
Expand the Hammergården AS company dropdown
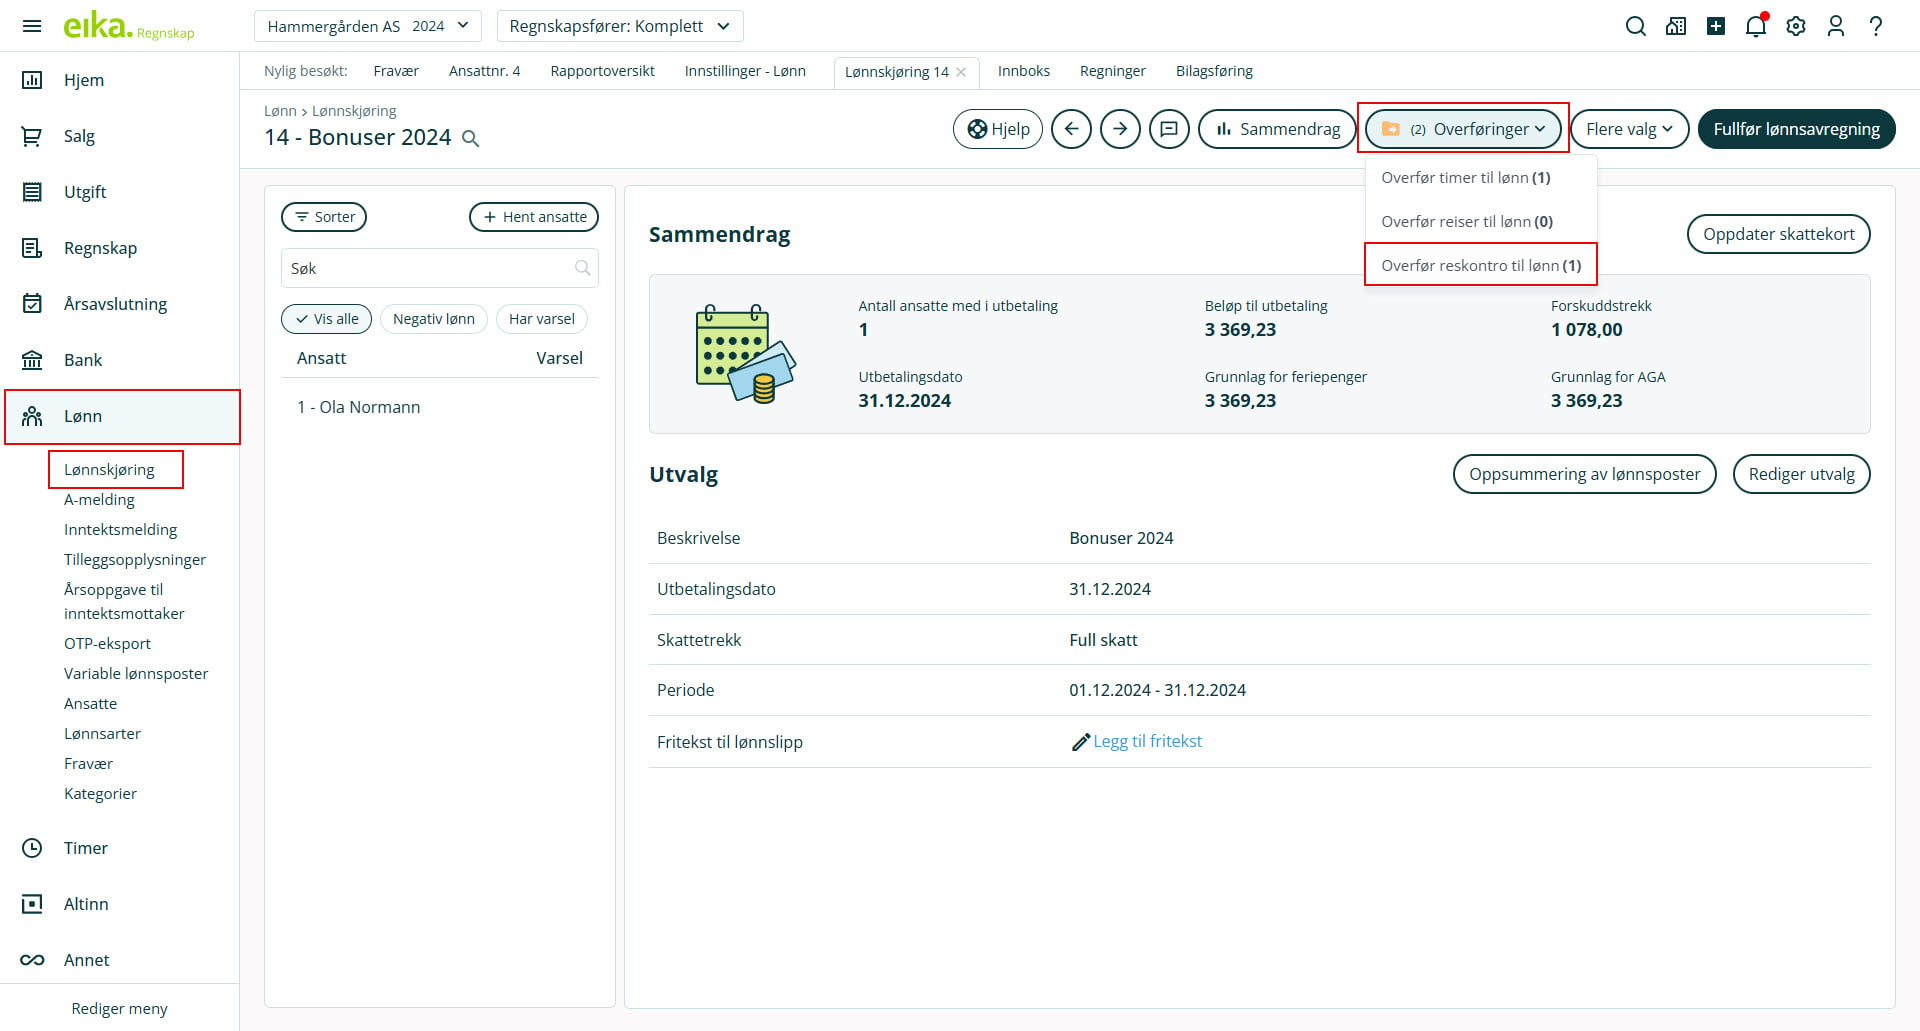point(367,26)
